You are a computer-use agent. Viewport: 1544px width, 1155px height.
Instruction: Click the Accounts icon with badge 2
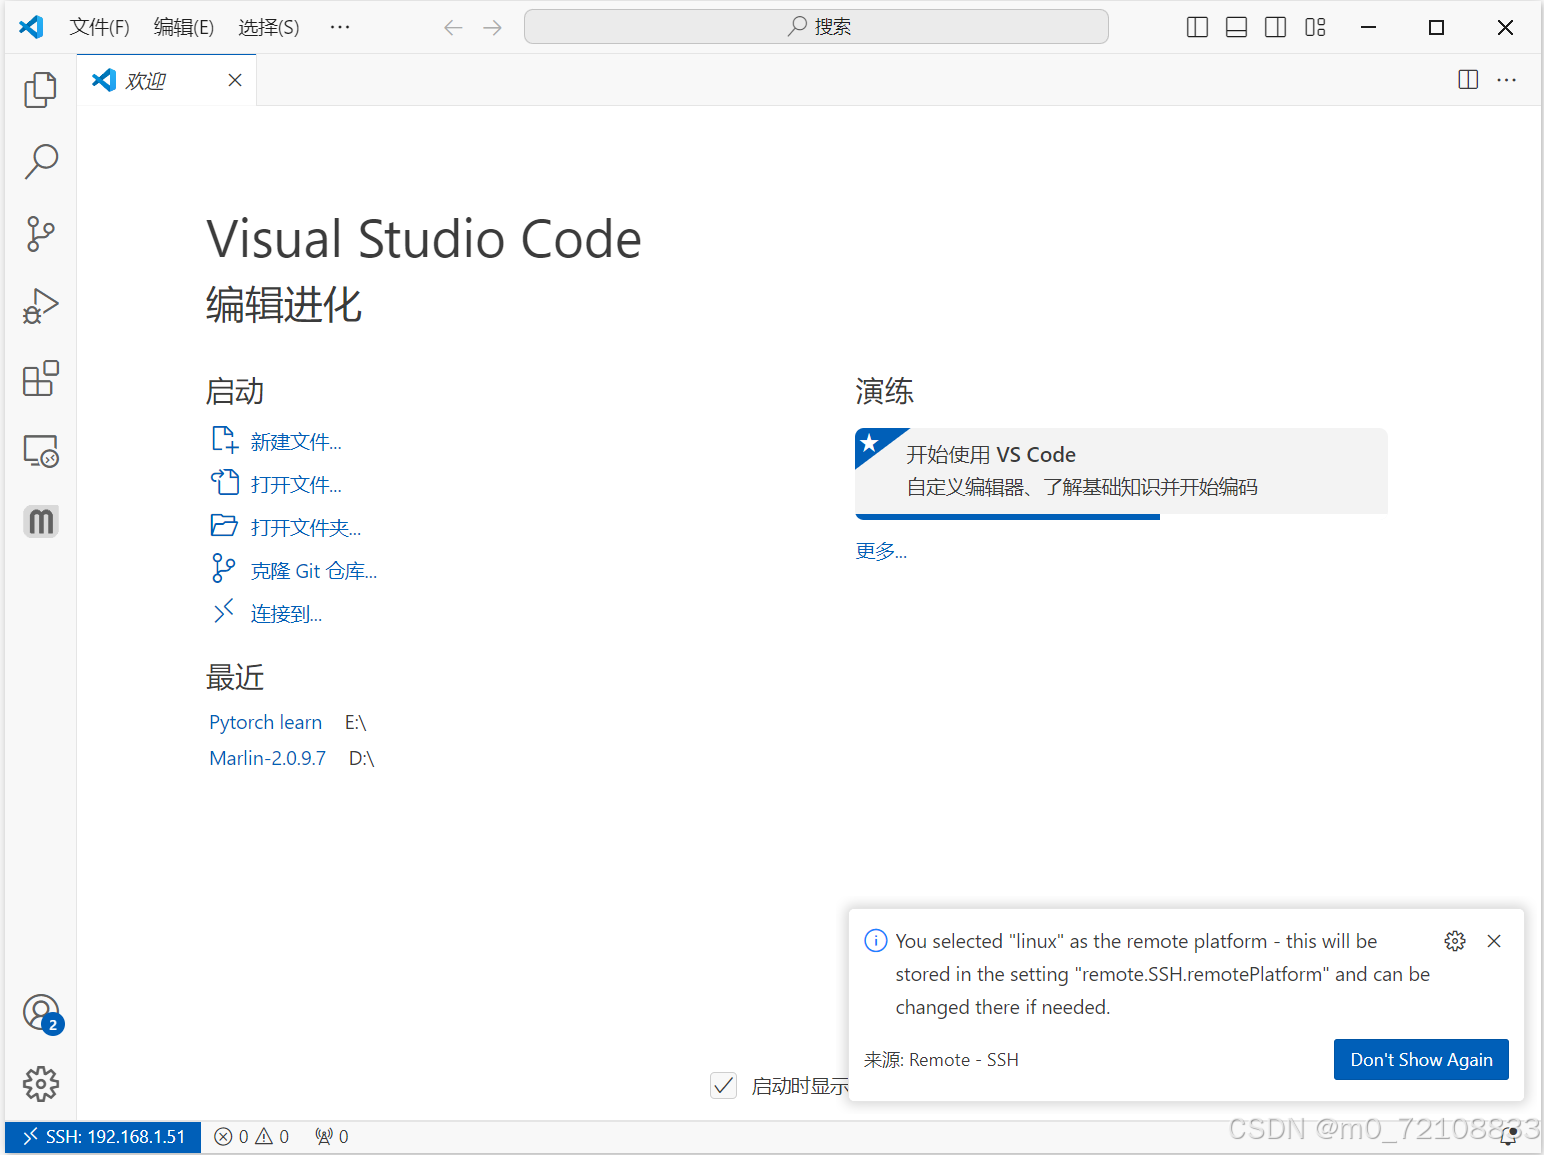[40, 1012]
